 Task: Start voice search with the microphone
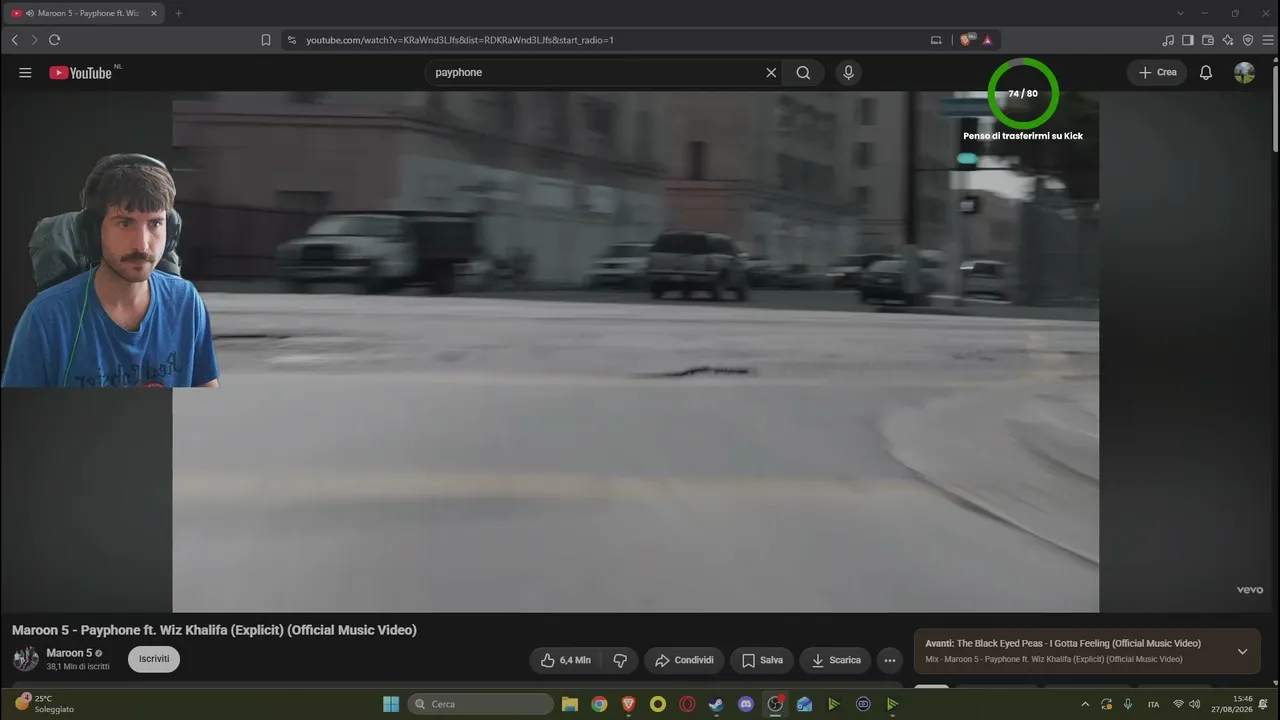848,72
